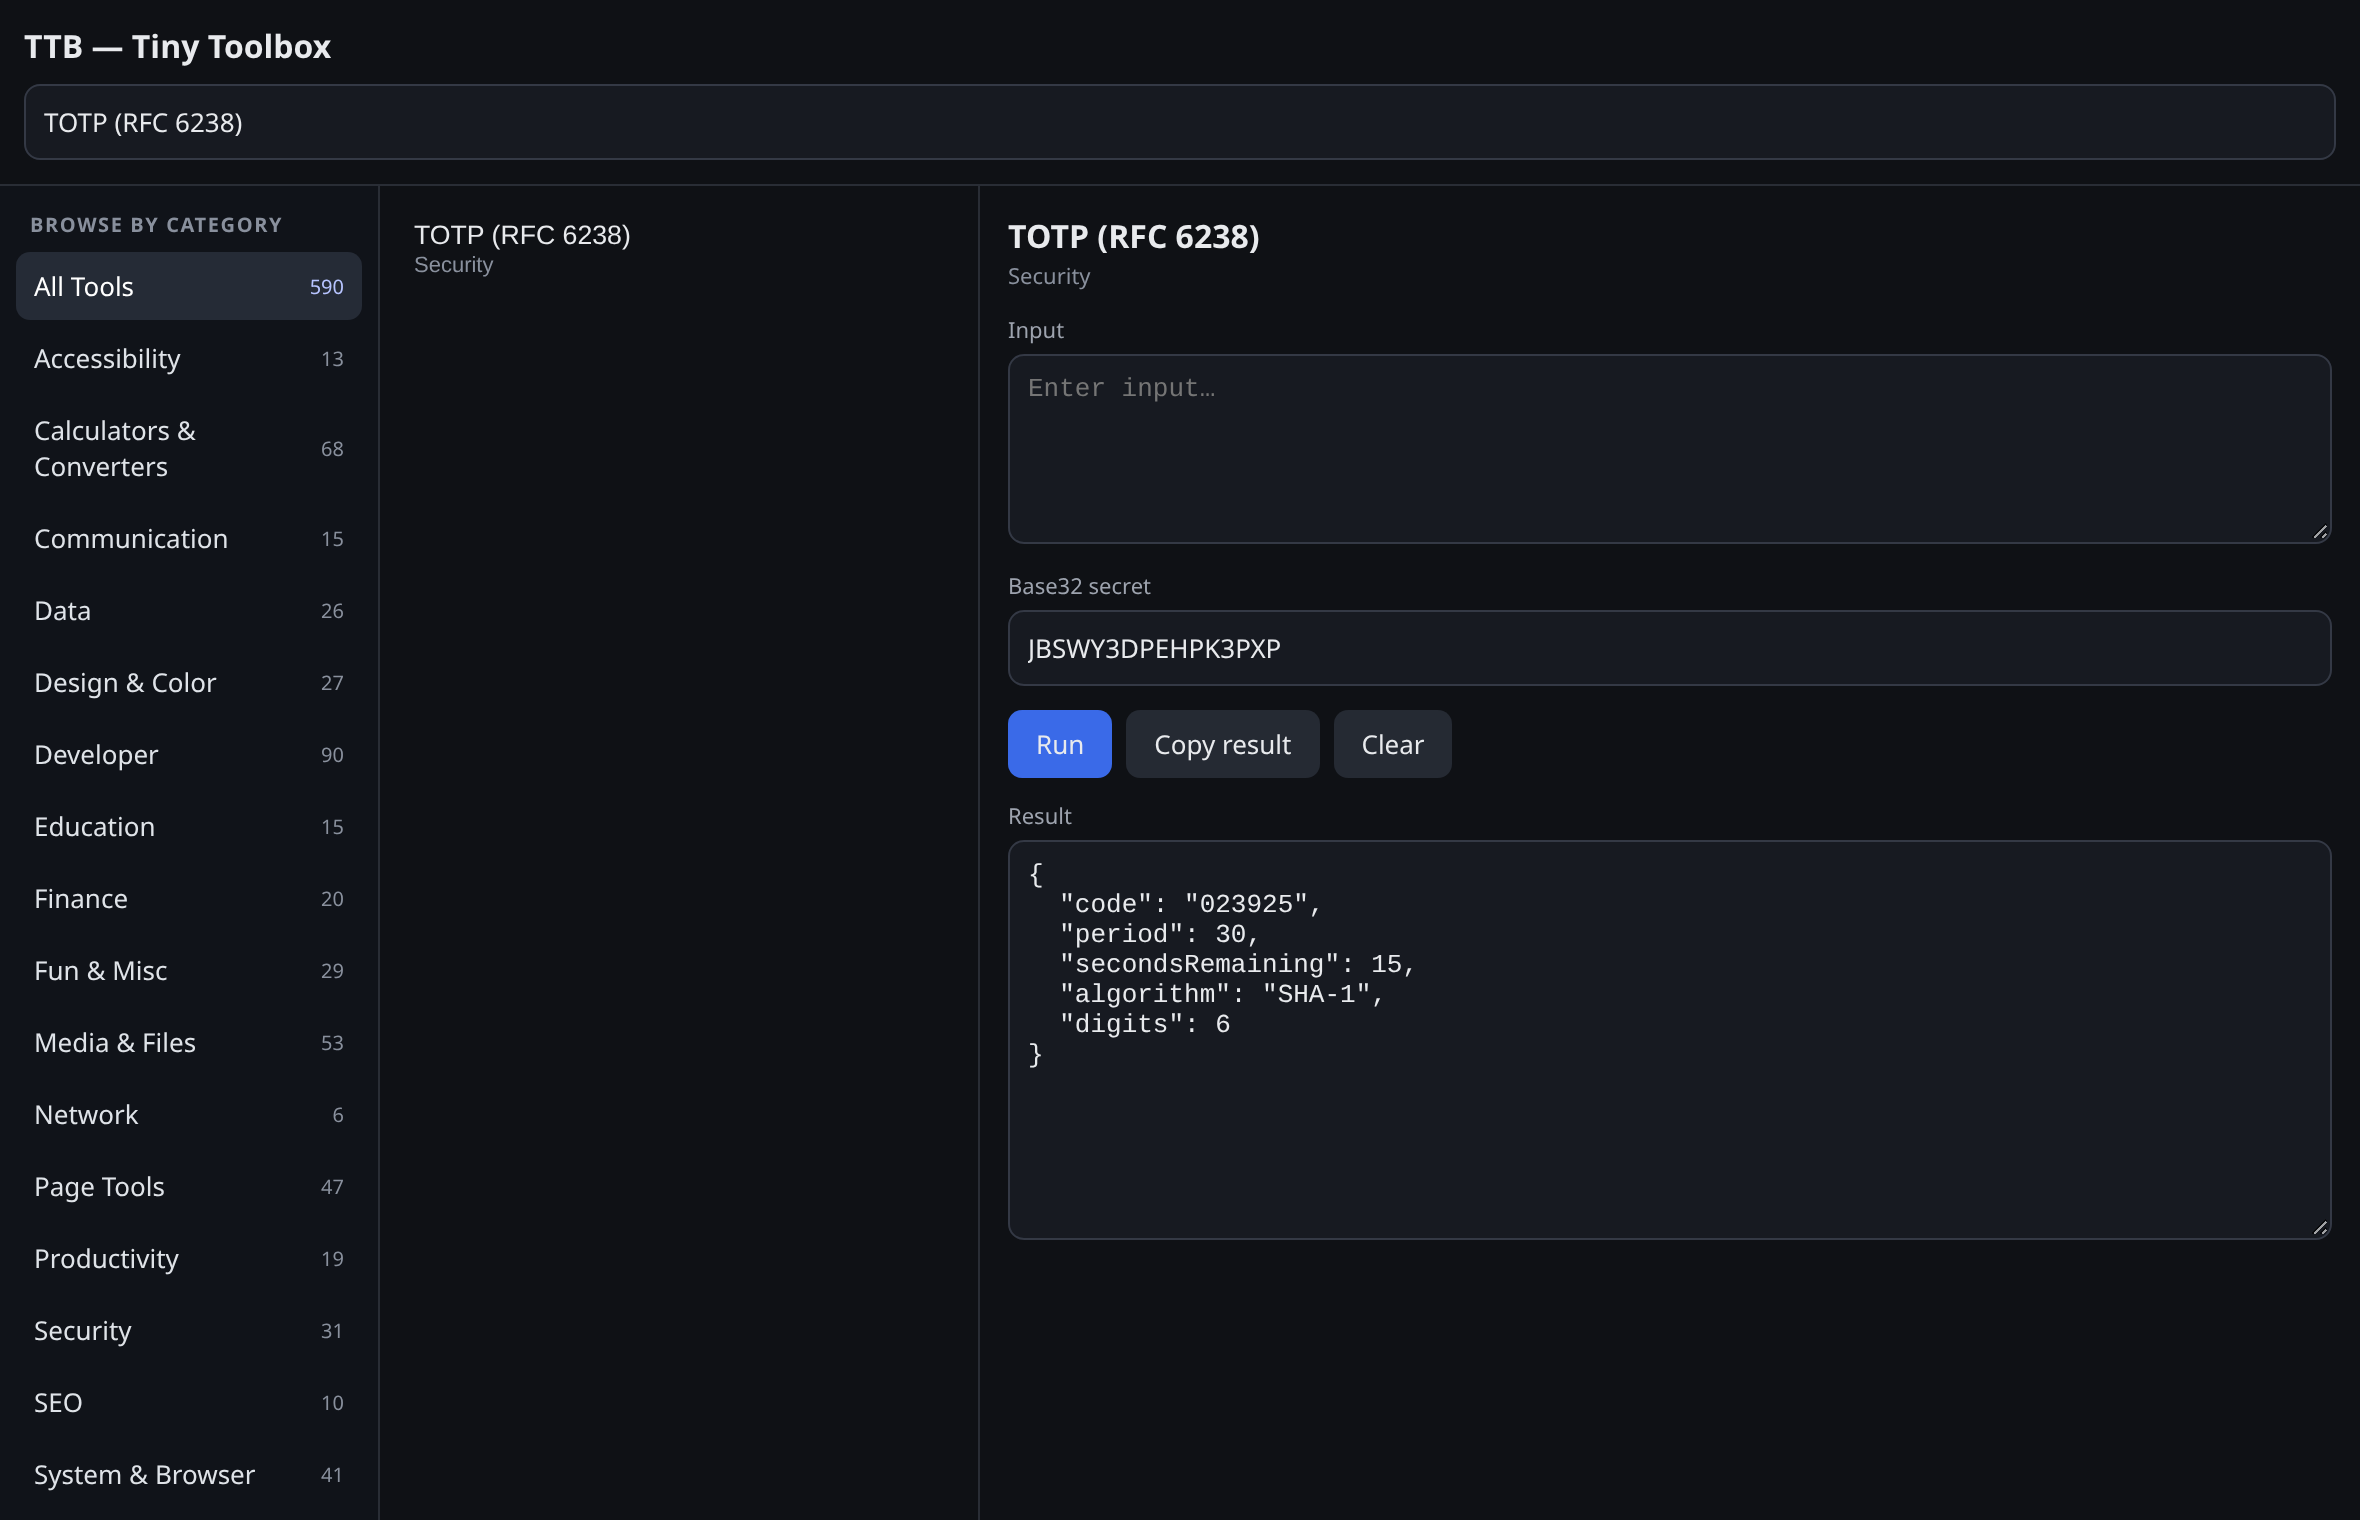Viewport: 2360px width, 1520px height.
Task: Click the Run button
Action: tap(1059, 744)
